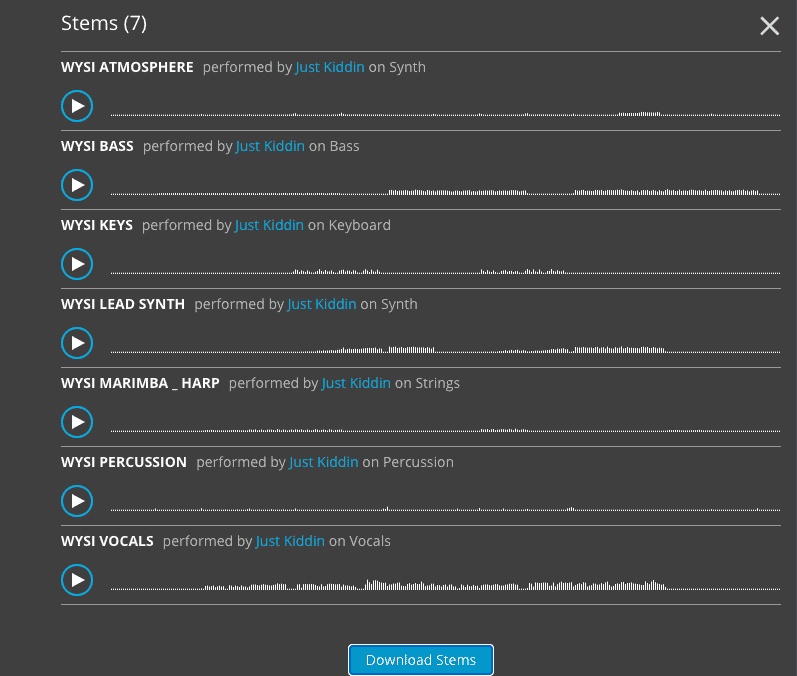Open Just Kiddin link on MARIMBA _ HARP stem

pos(356,383)
